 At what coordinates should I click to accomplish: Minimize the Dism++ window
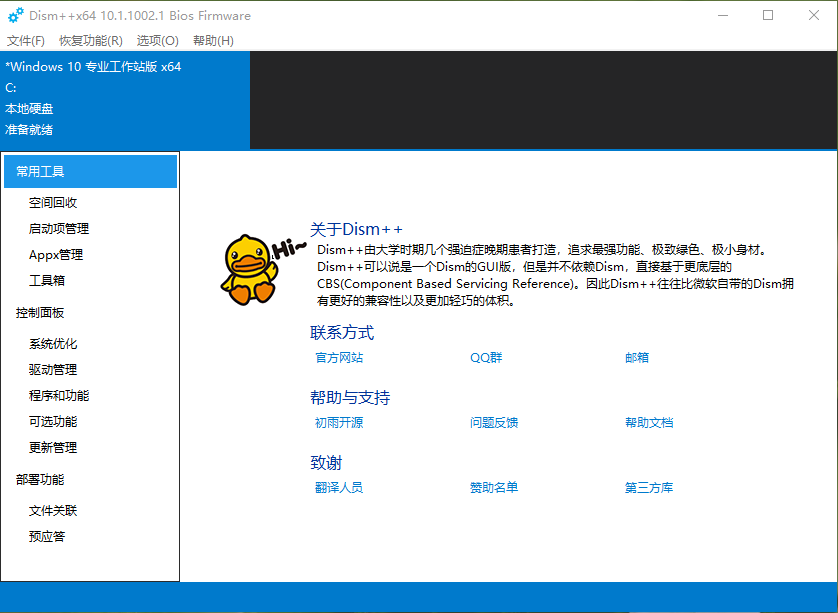[723, 15]
